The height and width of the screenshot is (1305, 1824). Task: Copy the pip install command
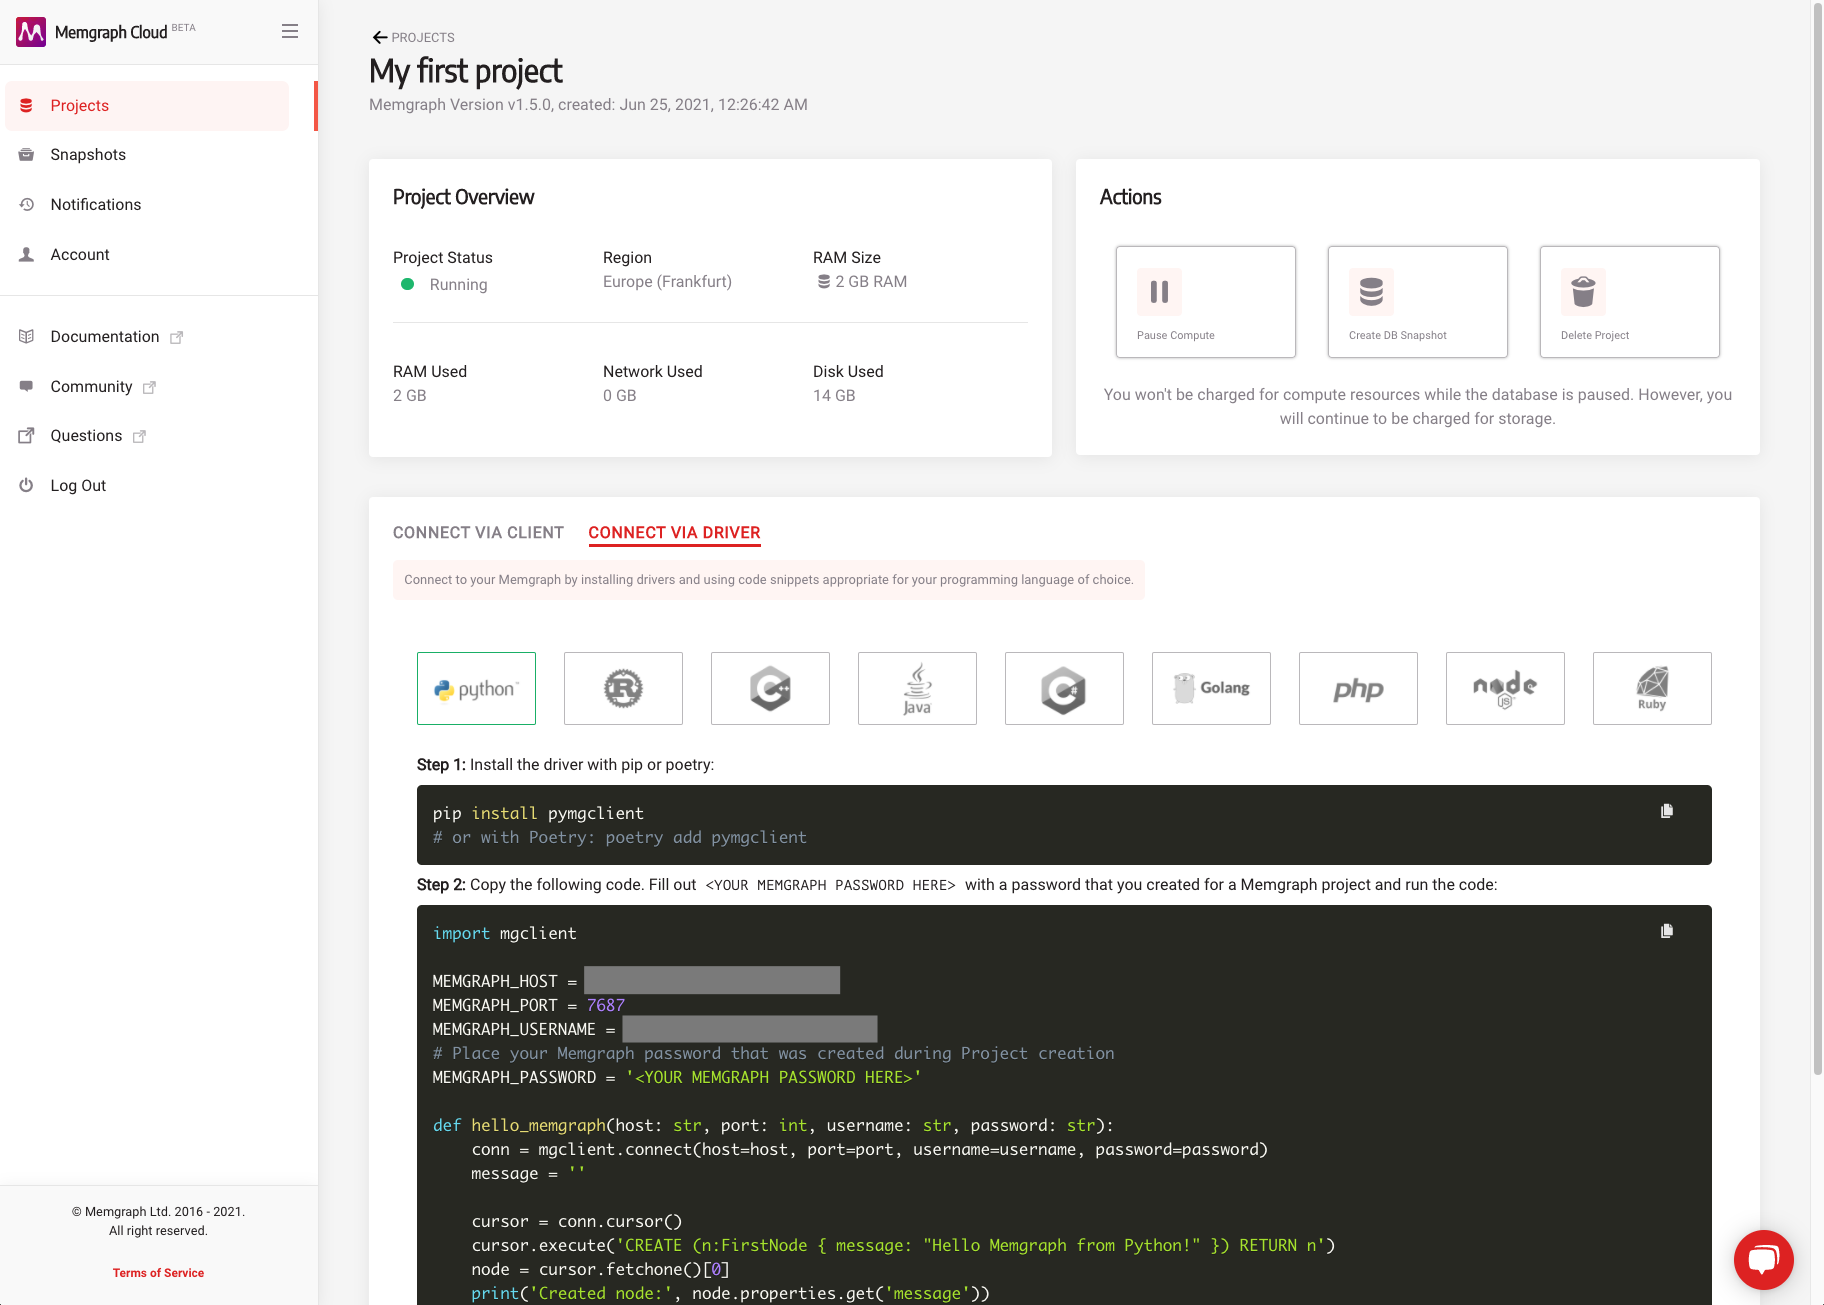coord(1667,811)
